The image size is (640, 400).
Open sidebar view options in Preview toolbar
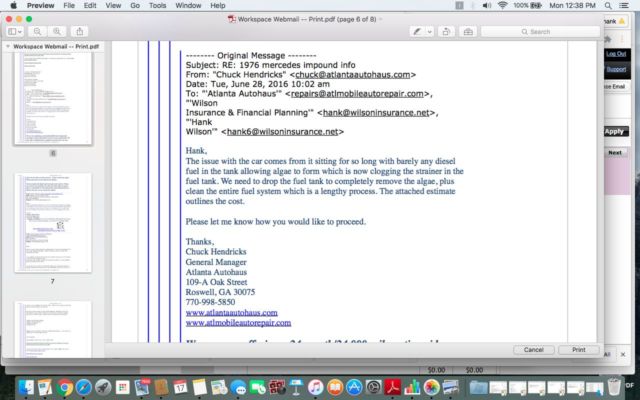(x=15, y=31)
